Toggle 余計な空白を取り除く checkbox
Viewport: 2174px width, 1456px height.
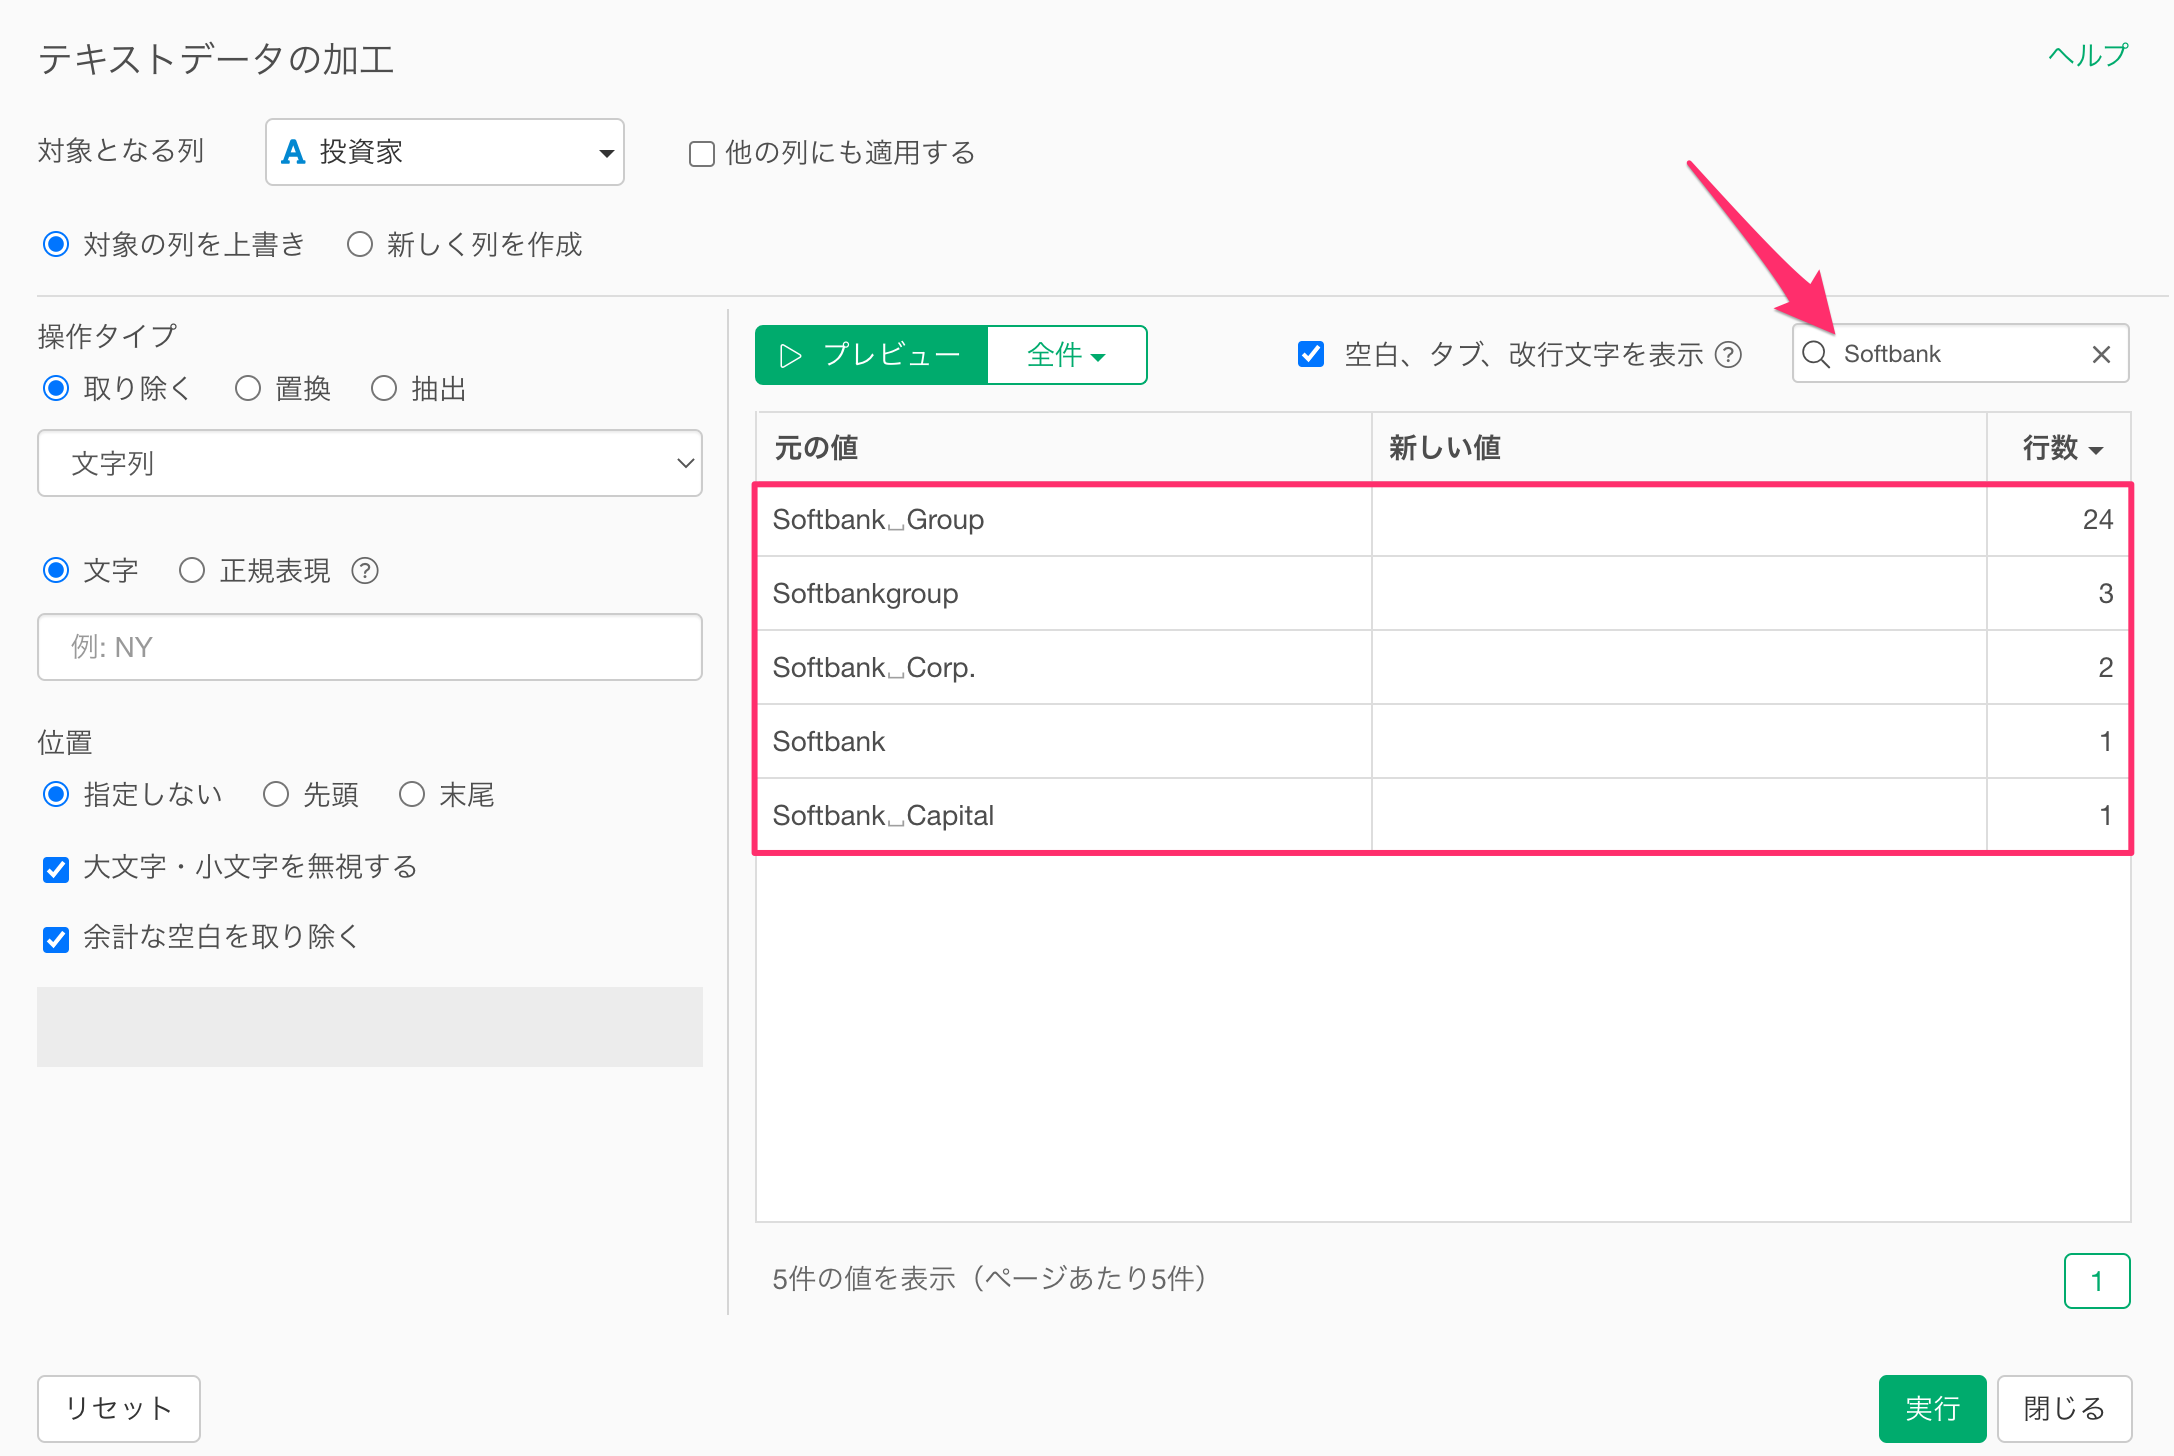point(56,939)
